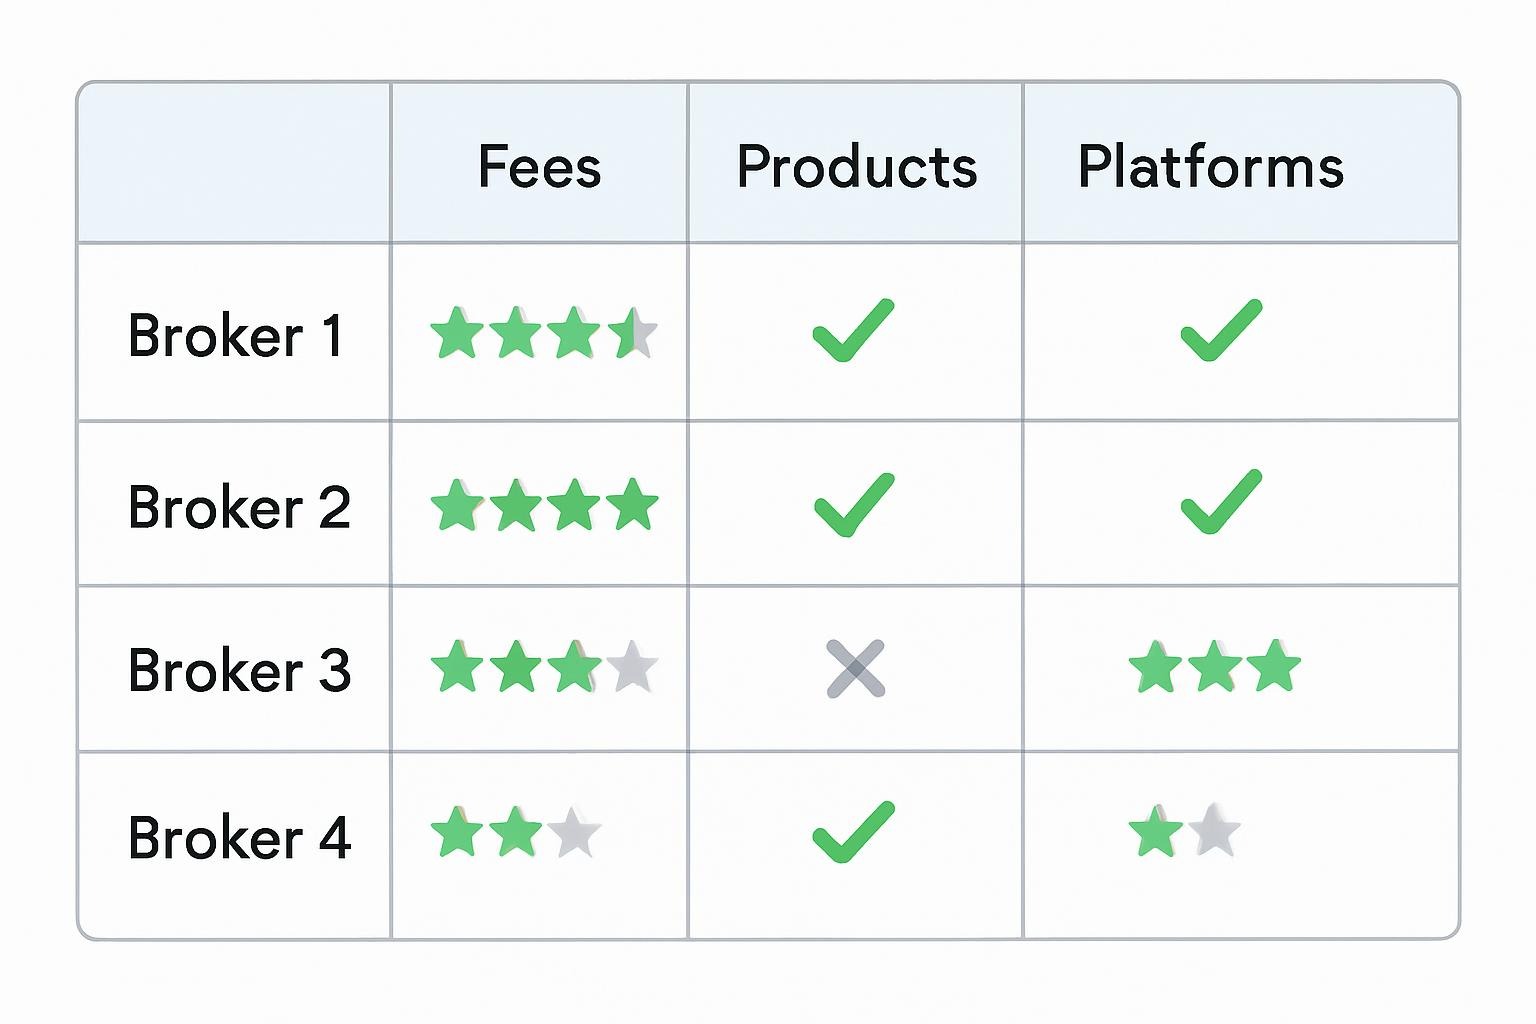Select the Fees column header
The height and width of the screenshot is (1024, 1536).
click(540, 166)
